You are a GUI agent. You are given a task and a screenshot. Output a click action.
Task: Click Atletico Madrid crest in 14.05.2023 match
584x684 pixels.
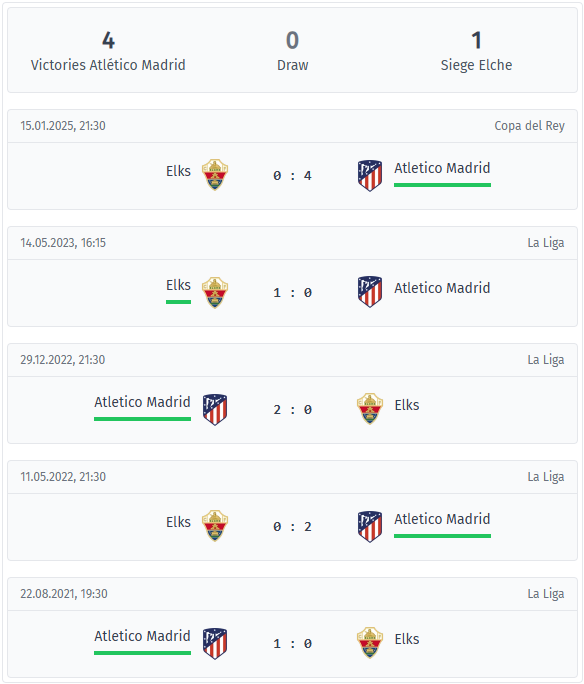tap(370, 292)
